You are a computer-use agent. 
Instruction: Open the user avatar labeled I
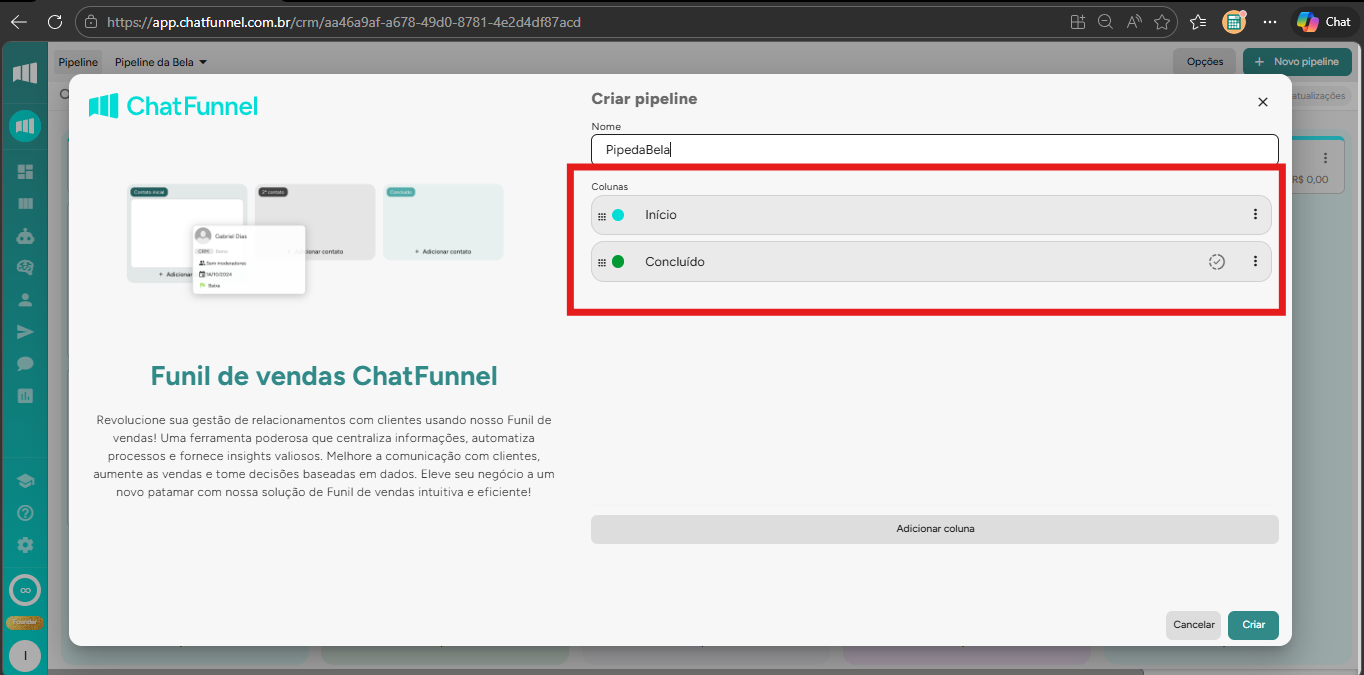pos(25,655)
